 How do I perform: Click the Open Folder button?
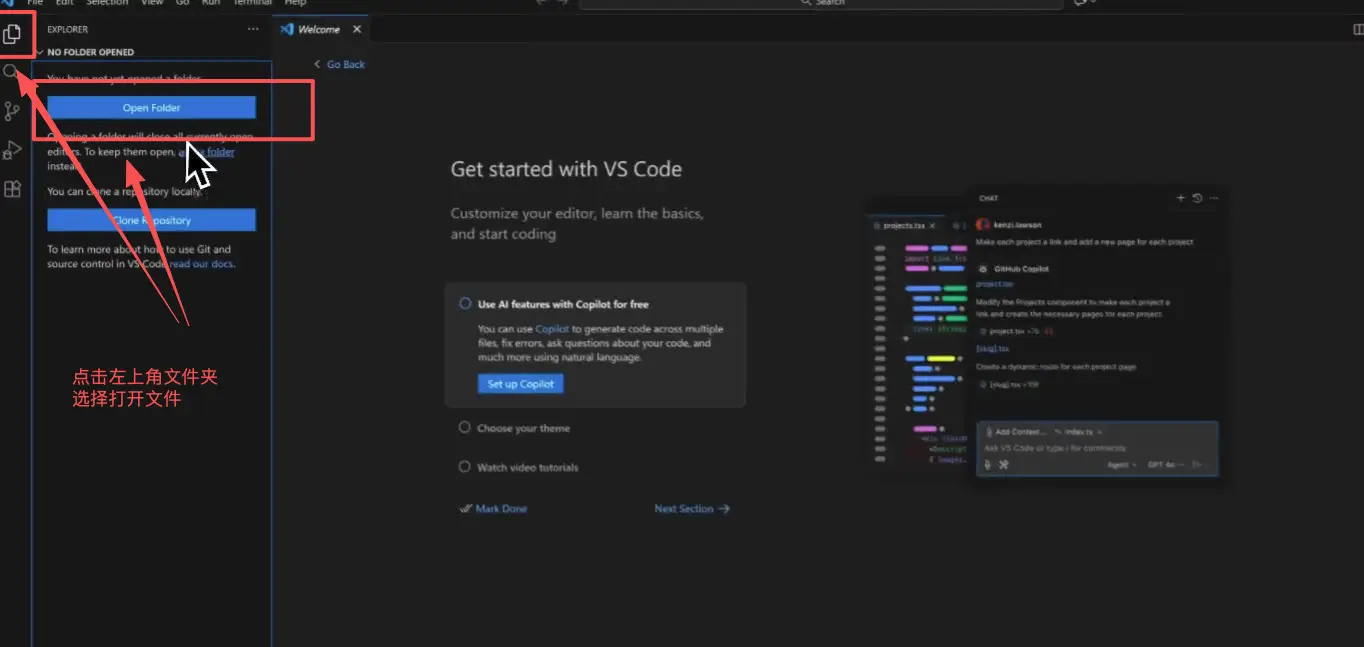[151, 108]
